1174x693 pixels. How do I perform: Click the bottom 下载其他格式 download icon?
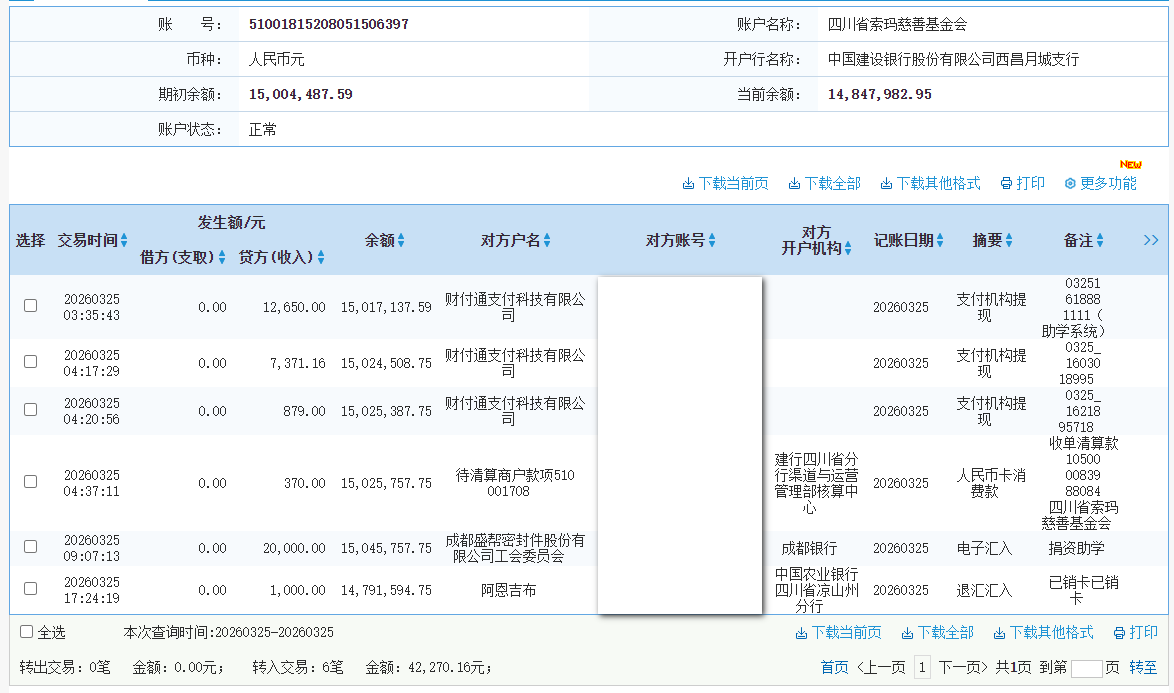coord(999,634)
